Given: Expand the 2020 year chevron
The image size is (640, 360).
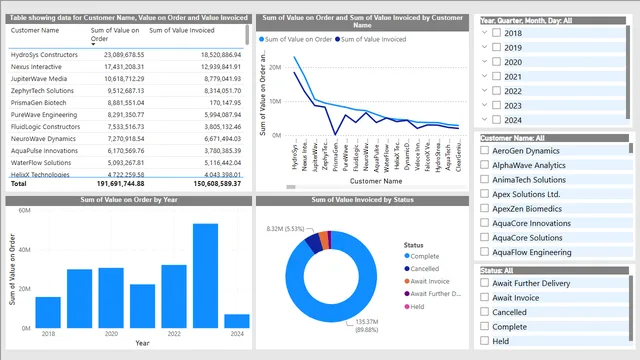Looking at the screenshot, I should pos(484,61).
